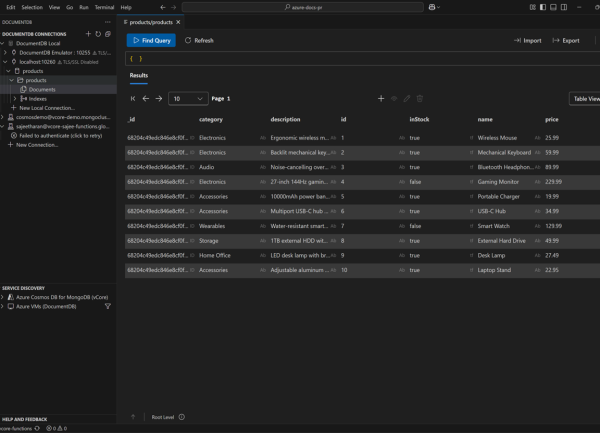Delete selected document trash icon
The height and width of the screenshot is (433, 600).
[420, 99]
